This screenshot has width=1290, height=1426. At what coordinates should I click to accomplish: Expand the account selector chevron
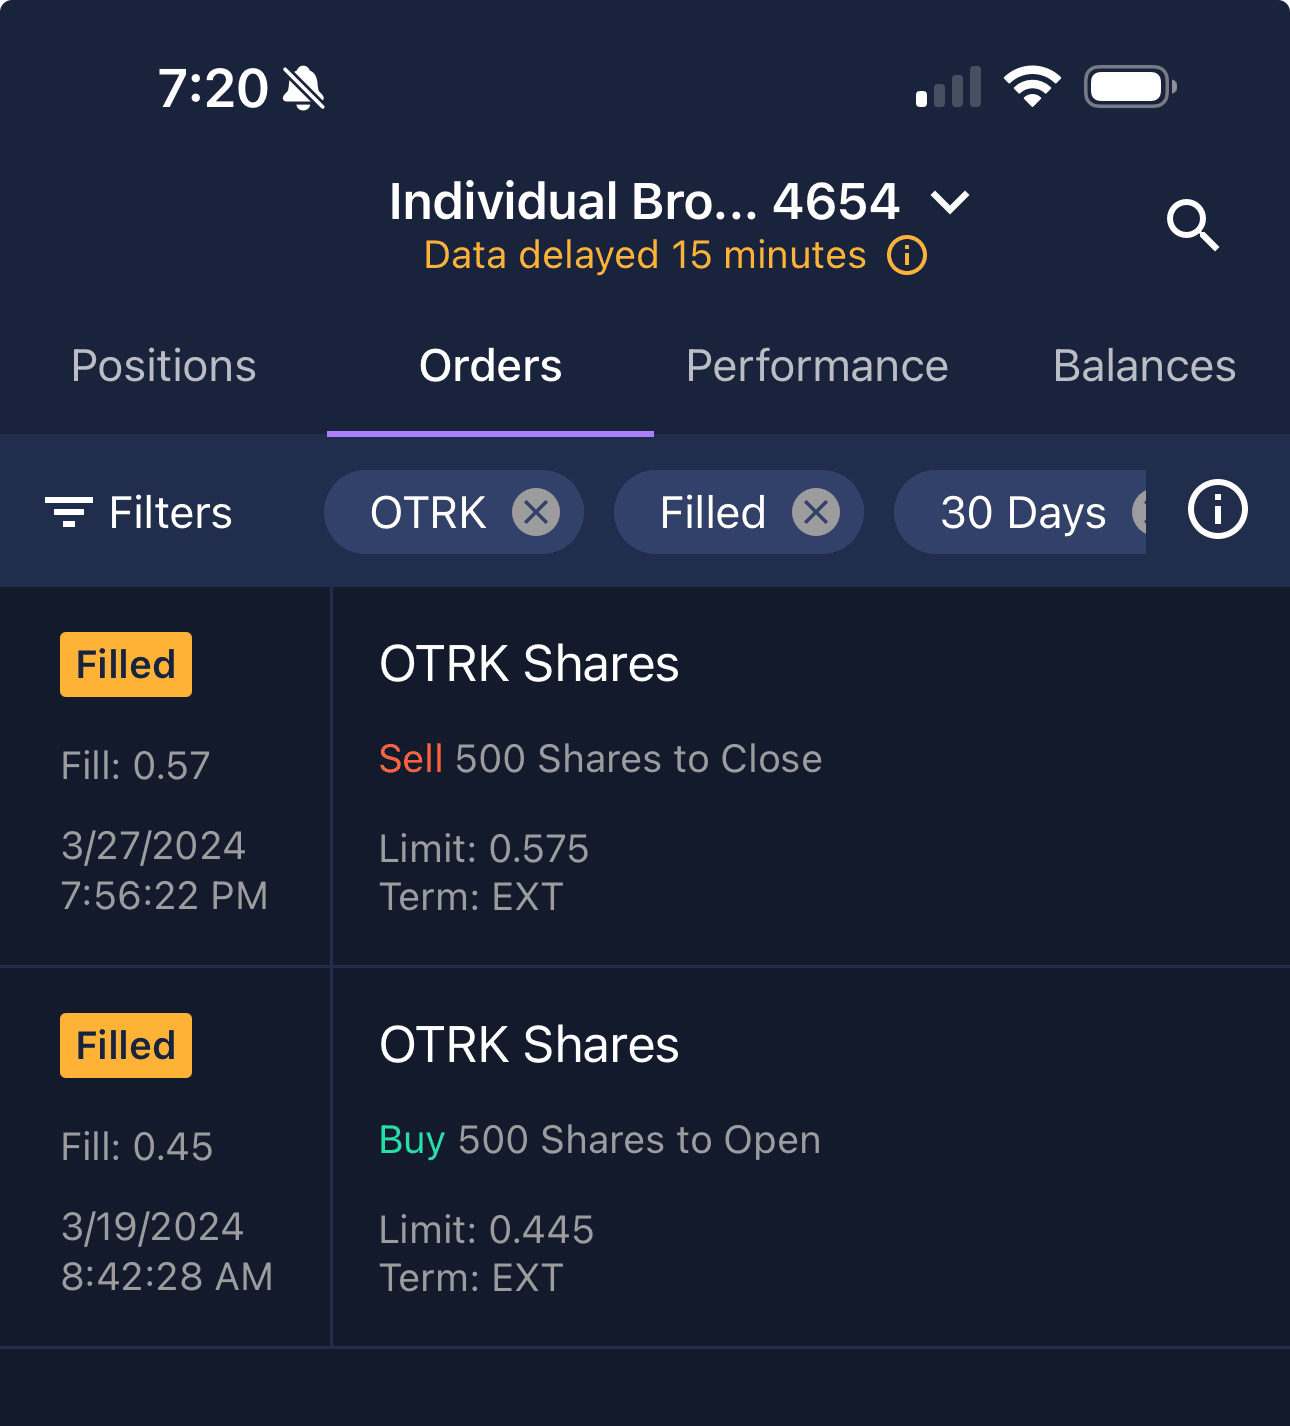click(x=949, y=203)
